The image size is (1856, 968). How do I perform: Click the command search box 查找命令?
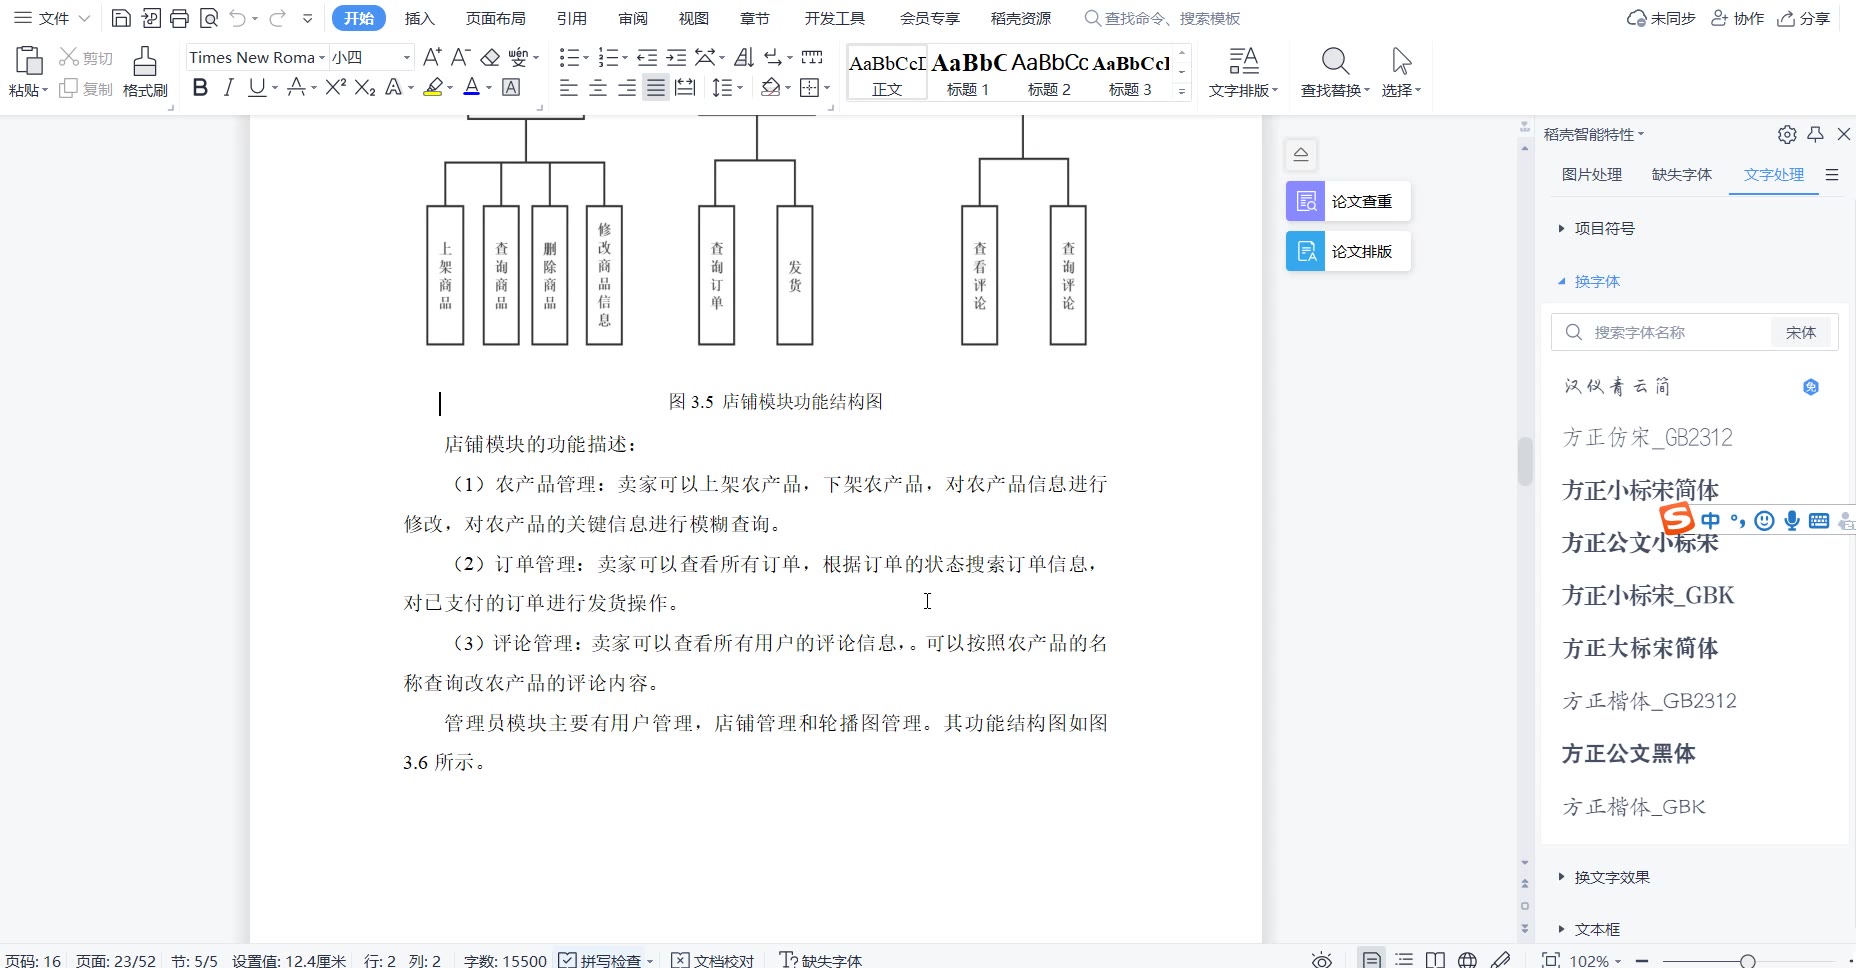[x=1163, y=18]
